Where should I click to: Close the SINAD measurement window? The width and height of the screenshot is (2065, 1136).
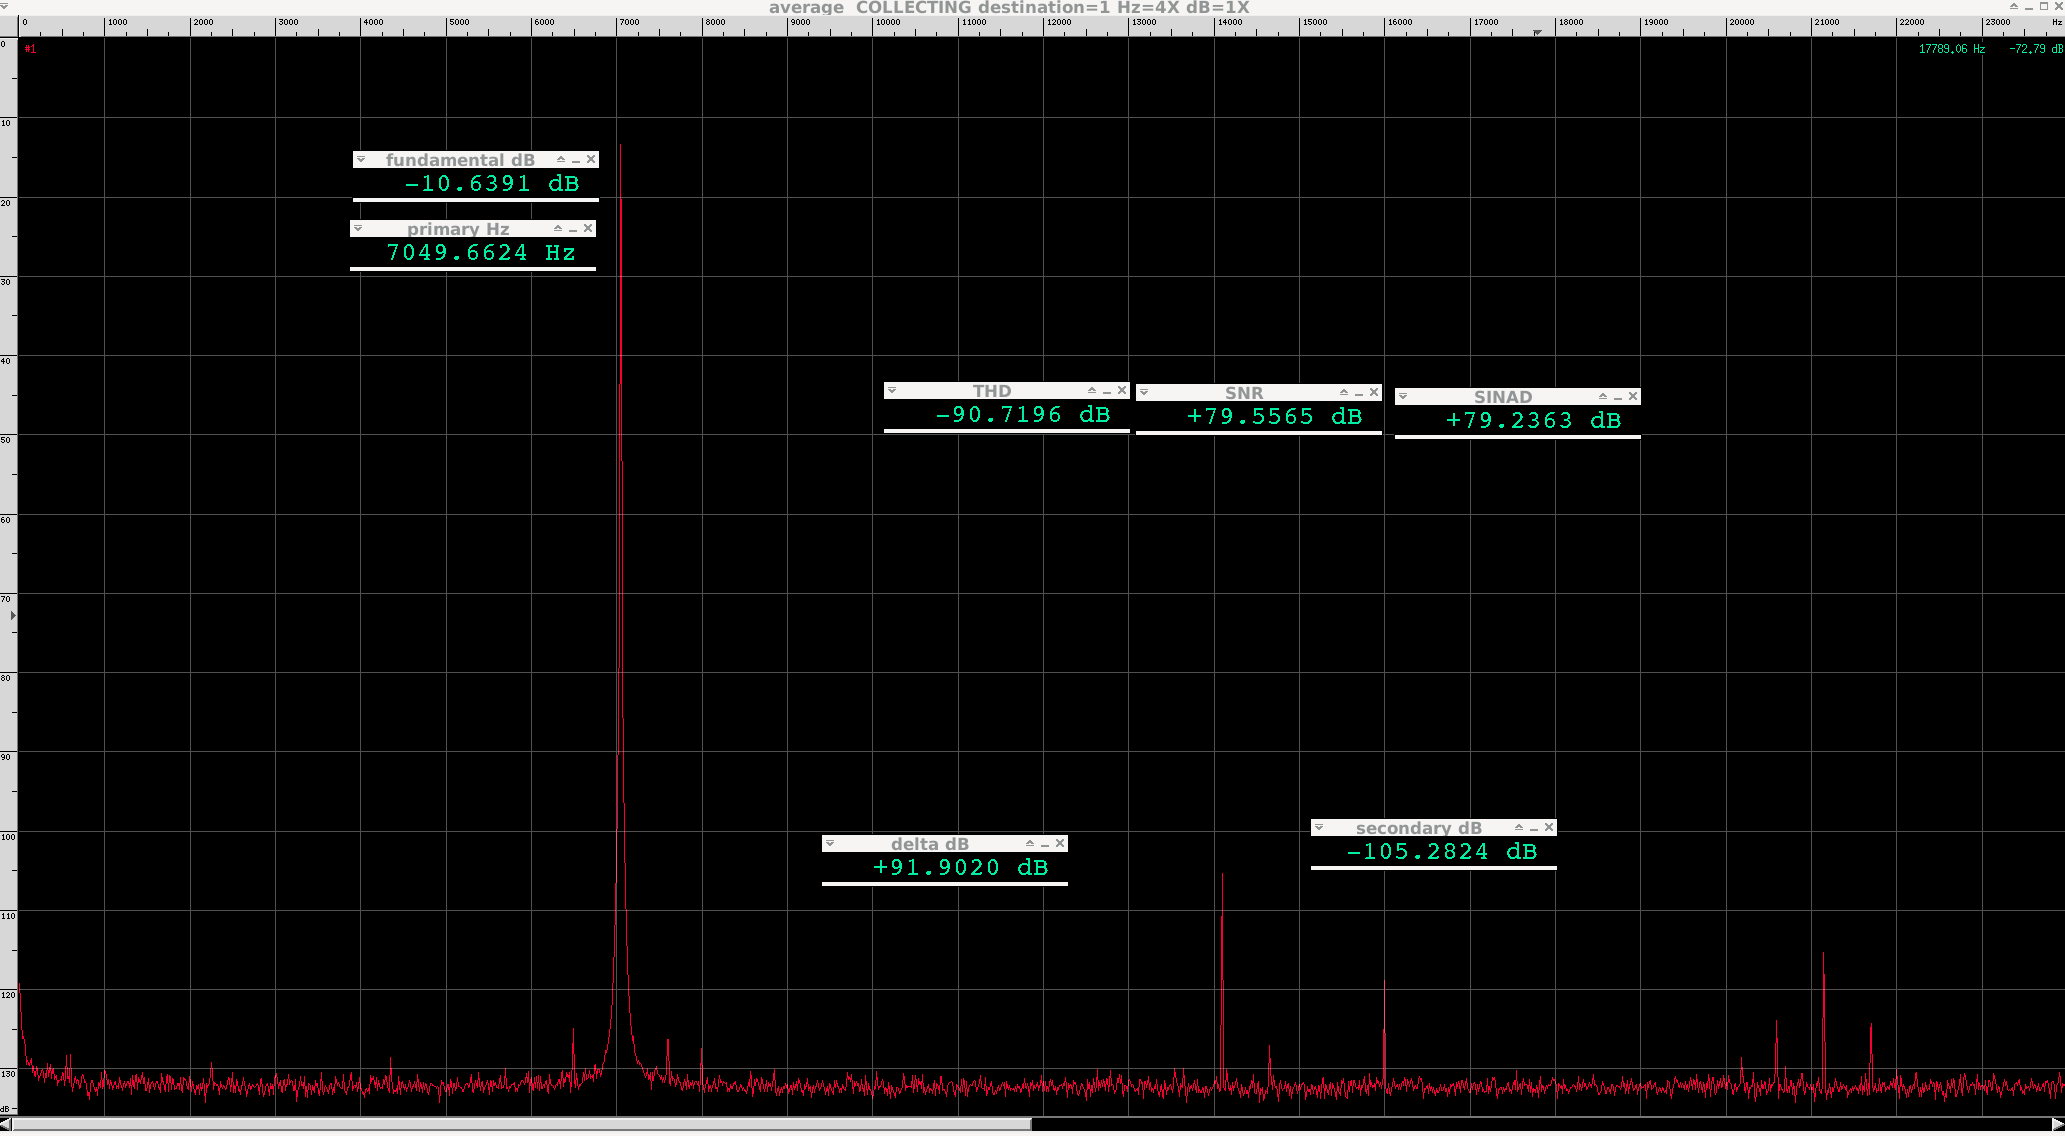click(1633, 397)
